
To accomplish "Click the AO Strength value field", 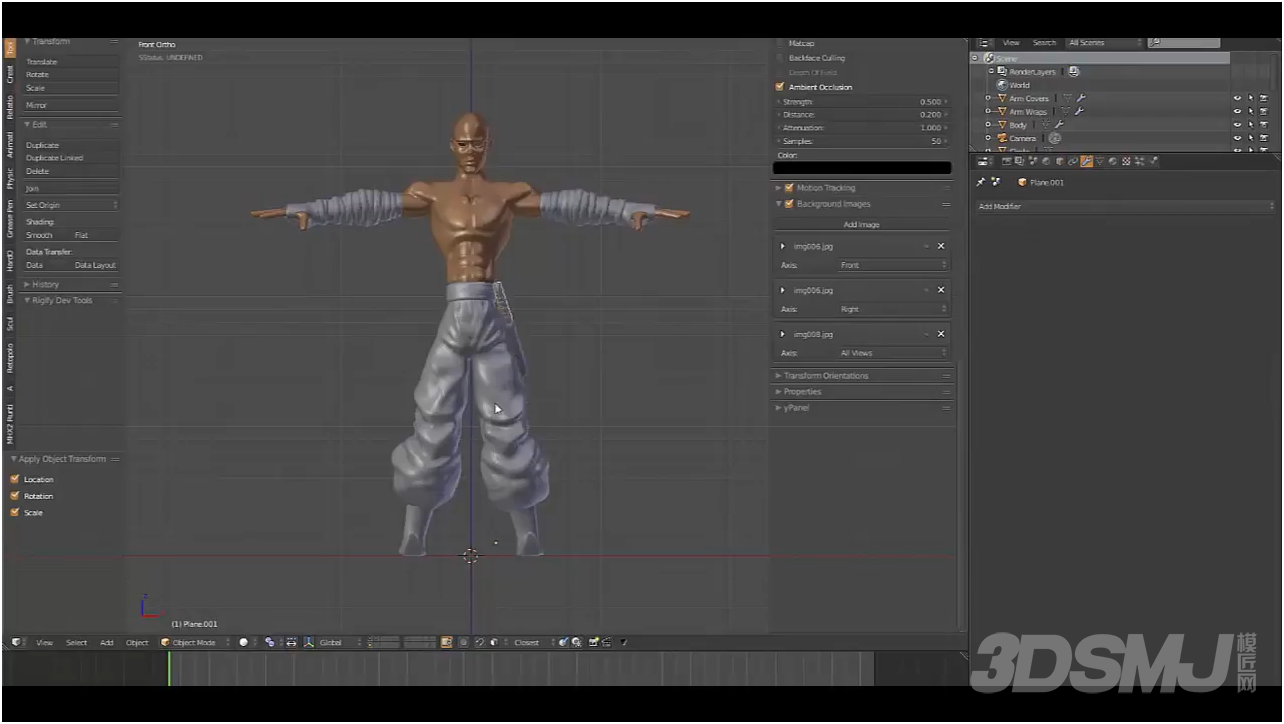I will point(862,102).
